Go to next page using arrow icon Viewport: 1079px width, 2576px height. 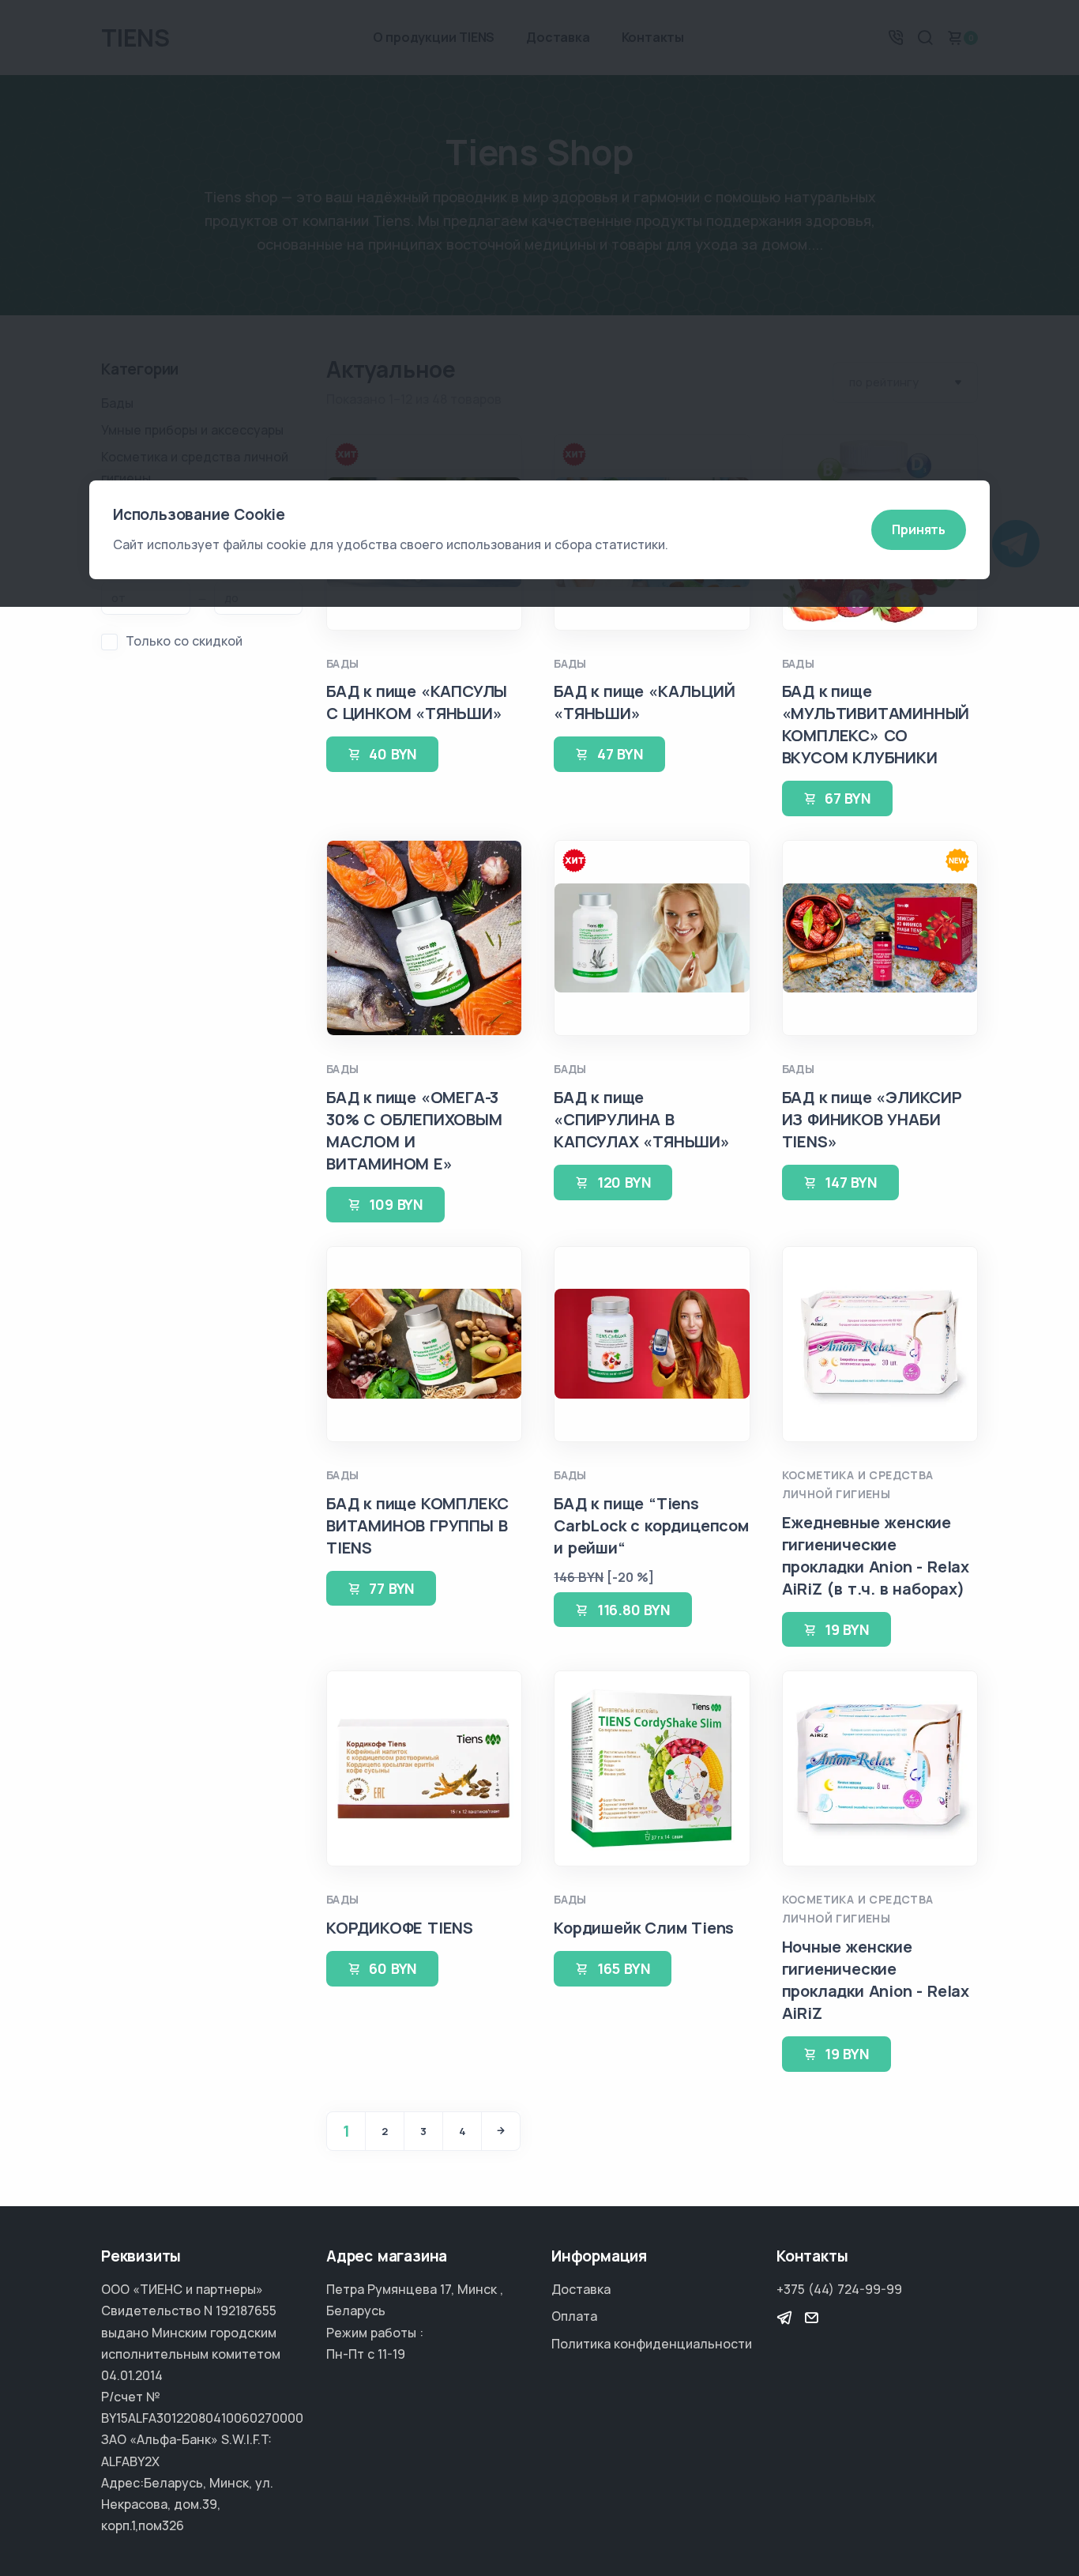(x=500, y=2130)
